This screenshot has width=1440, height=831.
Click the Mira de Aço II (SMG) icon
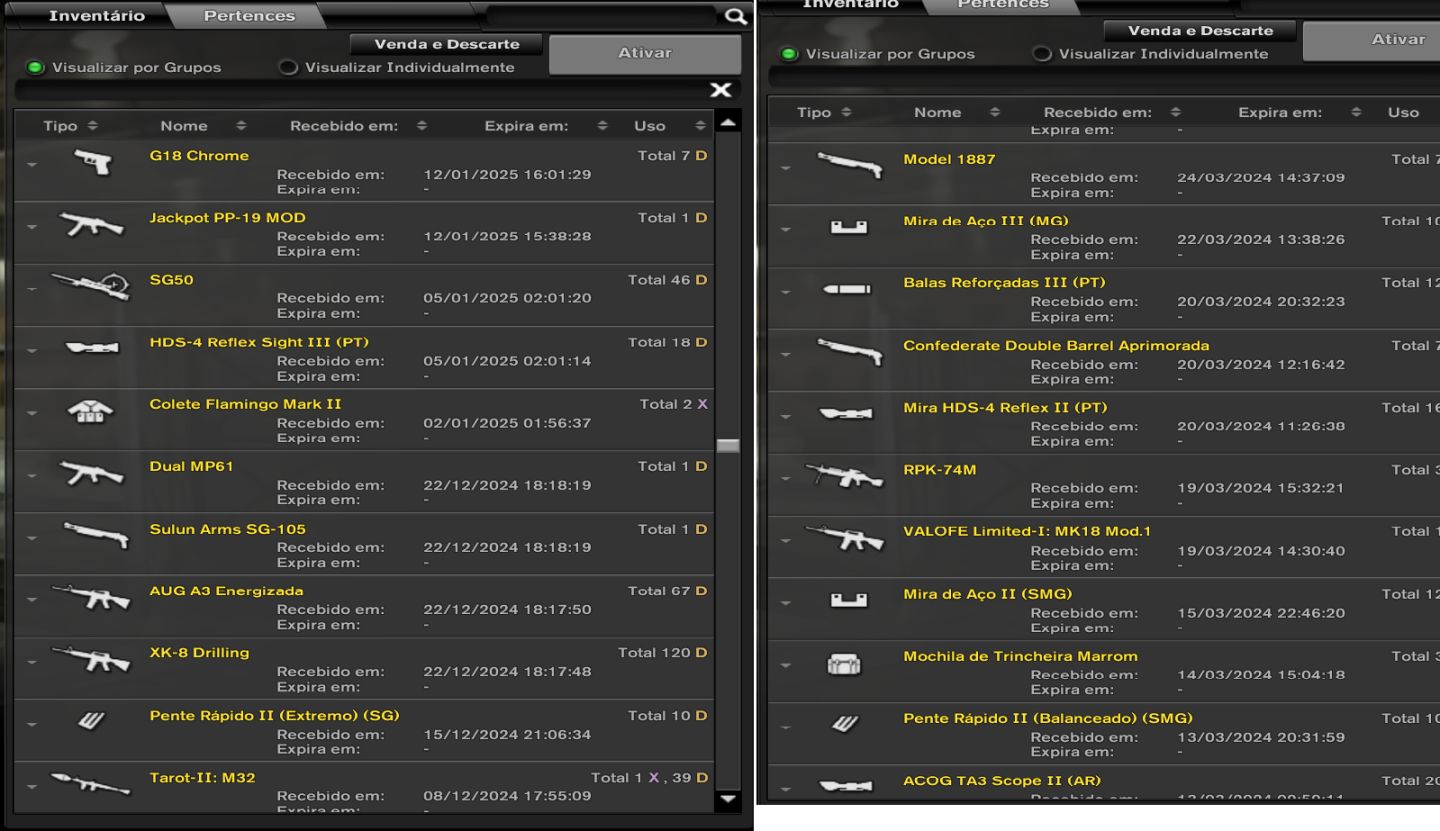tap(849, 600)
